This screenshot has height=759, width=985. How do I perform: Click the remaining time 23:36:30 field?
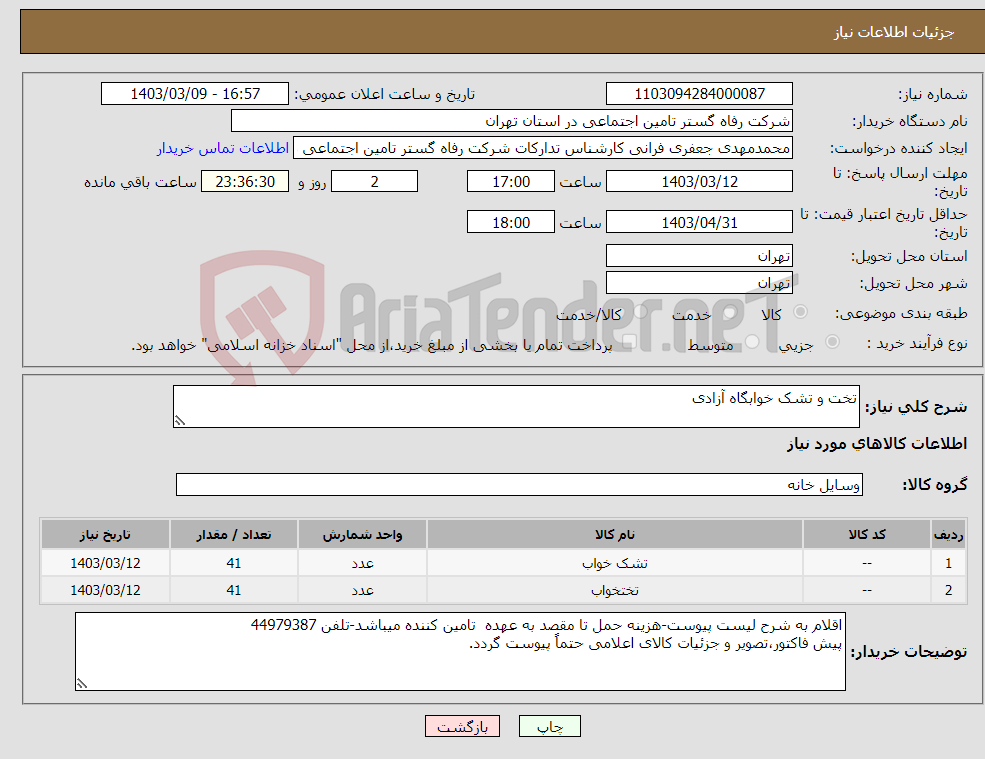[245, 182]
